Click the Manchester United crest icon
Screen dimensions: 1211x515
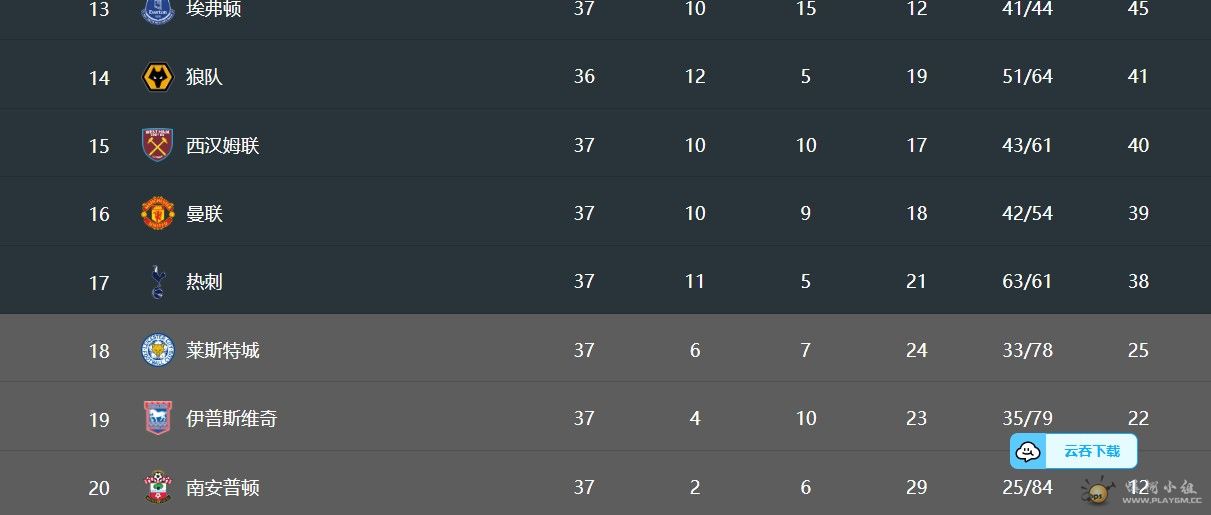(158, 213)
